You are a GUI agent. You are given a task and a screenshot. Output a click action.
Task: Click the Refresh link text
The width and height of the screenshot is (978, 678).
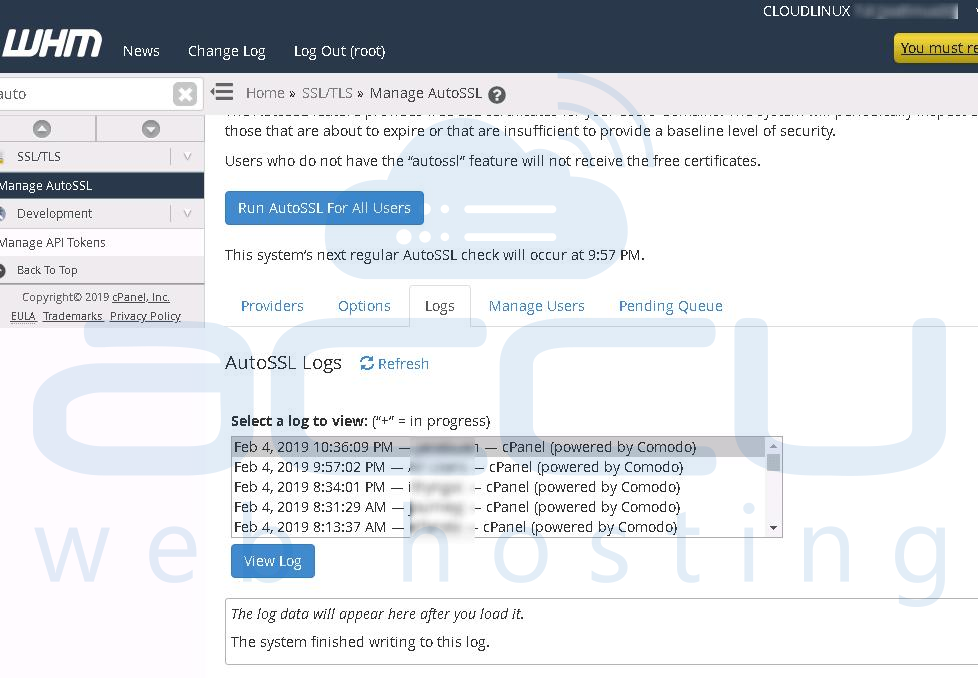pyautogui.click(x=403, y=364)
